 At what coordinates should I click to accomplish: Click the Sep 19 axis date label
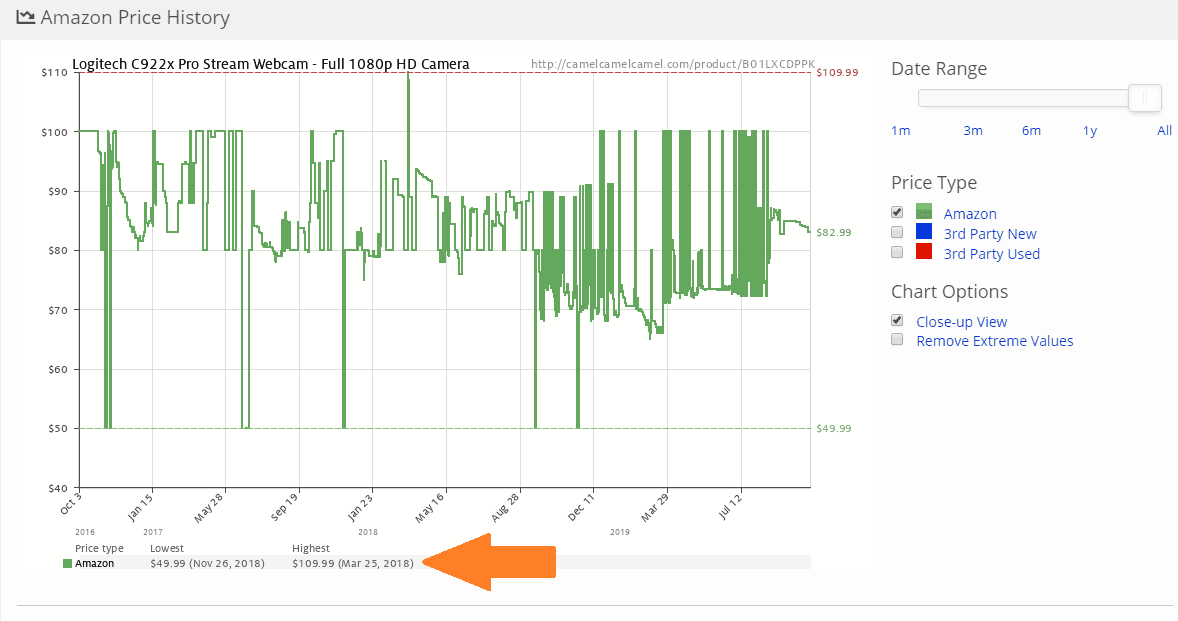tap(284, 507)
